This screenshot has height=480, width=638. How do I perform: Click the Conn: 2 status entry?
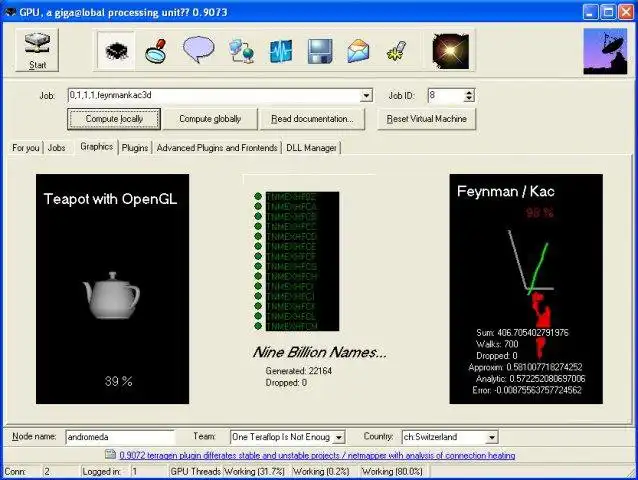tap(39, 472)
